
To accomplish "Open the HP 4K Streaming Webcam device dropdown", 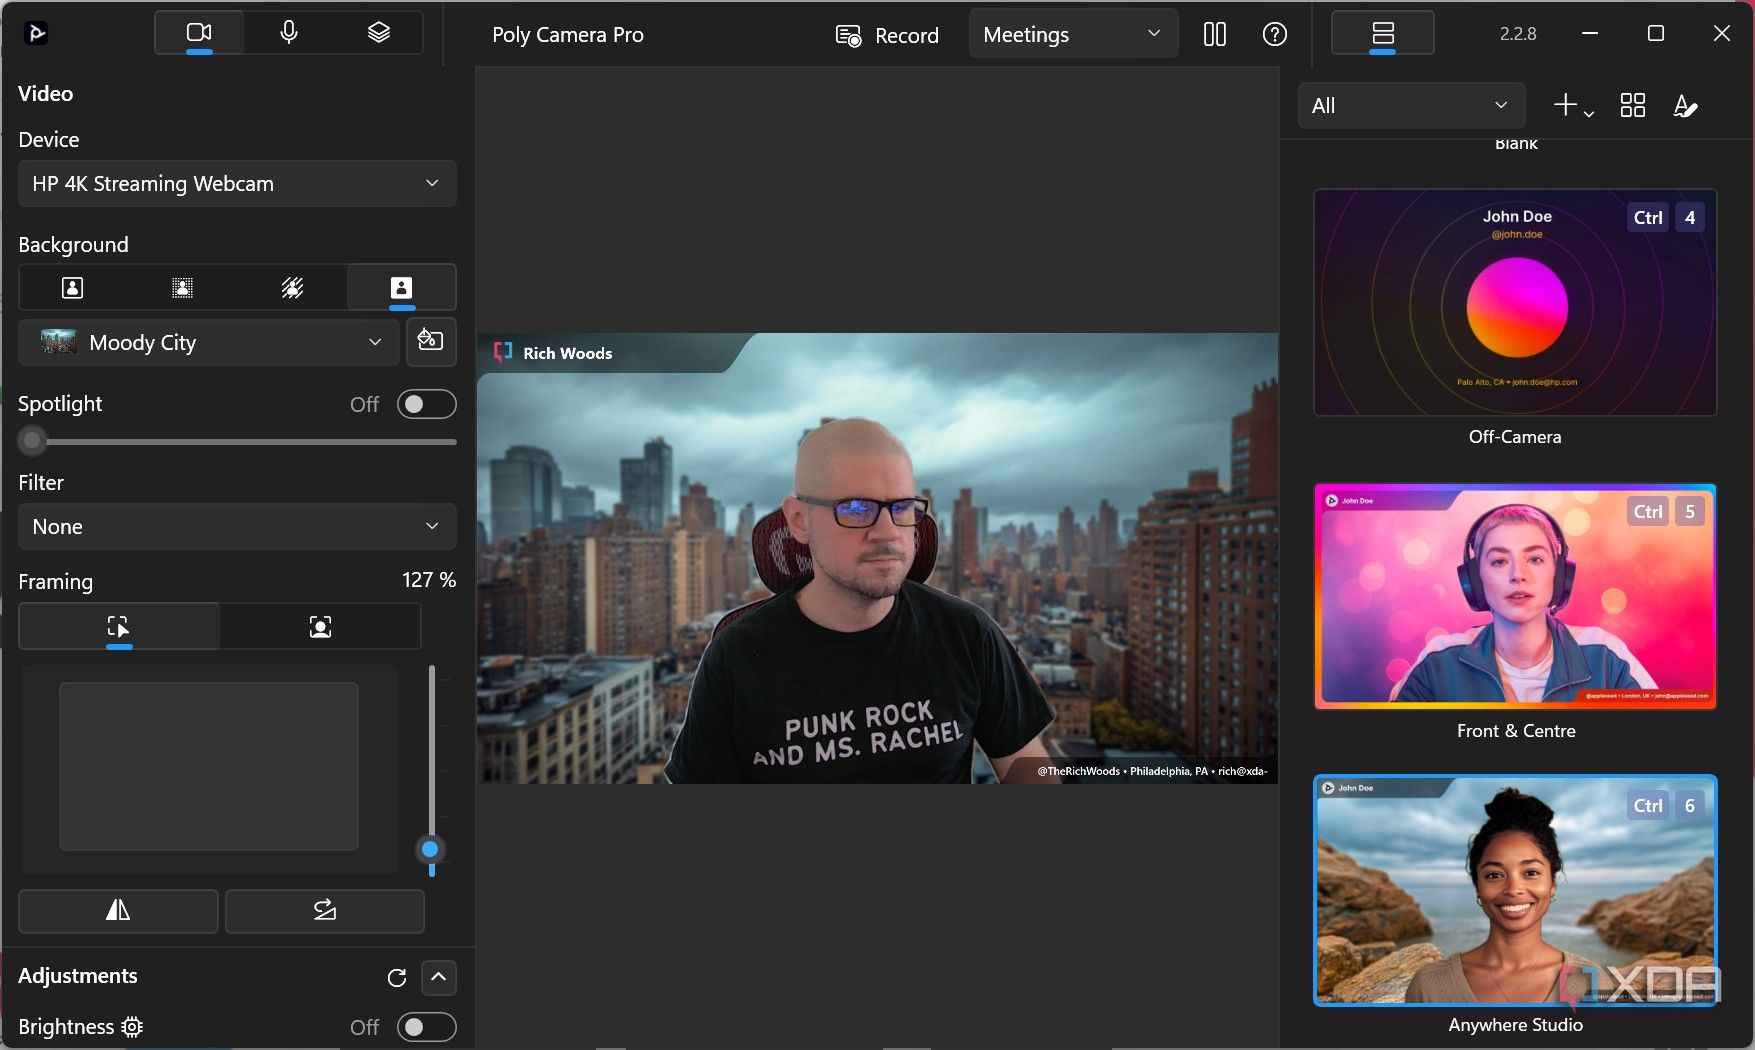I will click(237, 184).
